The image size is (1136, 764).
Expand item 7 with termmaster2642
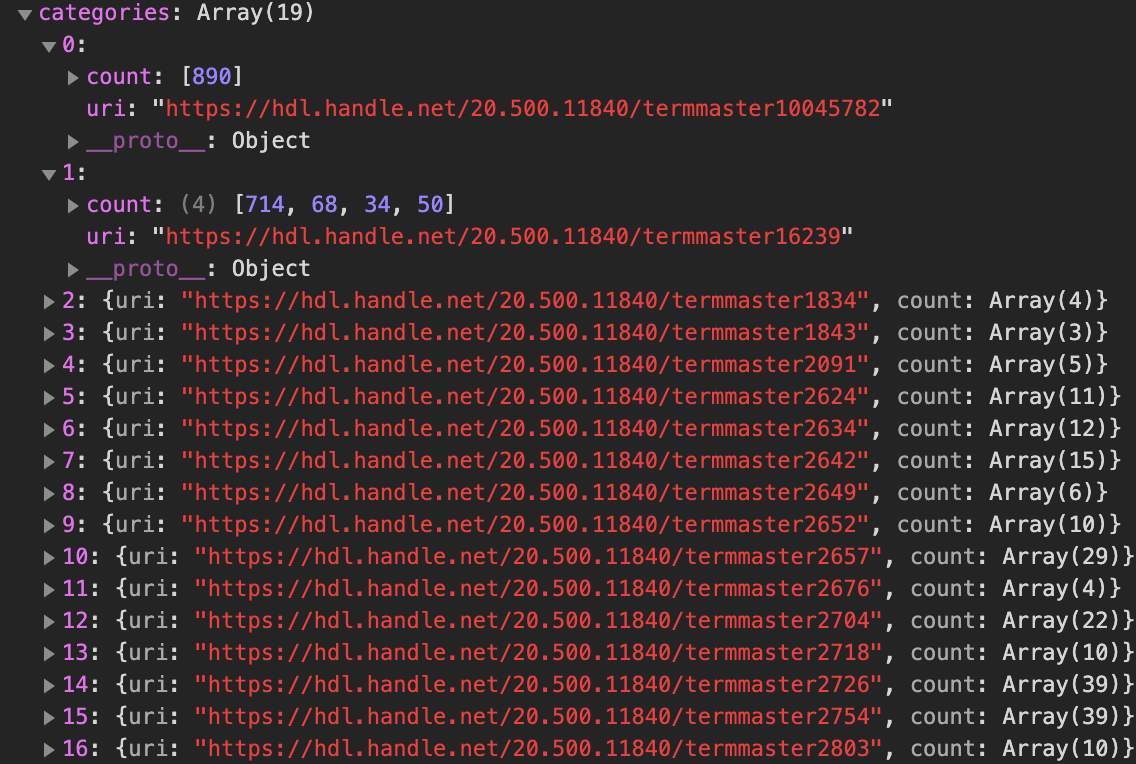(x=49, y=461)
